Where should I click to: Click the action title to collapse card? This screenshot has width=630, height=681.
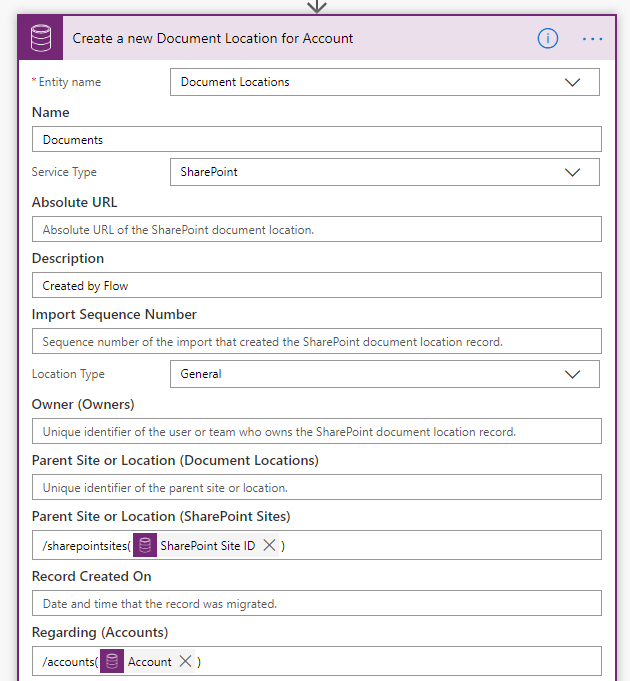pos(213,39)
